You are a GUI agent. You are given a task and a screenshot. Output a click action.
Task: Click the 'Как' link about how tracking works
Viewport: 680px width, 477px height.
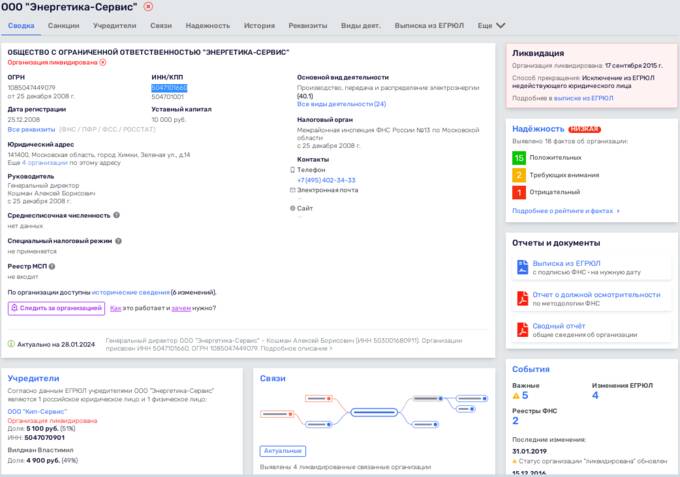tap(115, 308)
